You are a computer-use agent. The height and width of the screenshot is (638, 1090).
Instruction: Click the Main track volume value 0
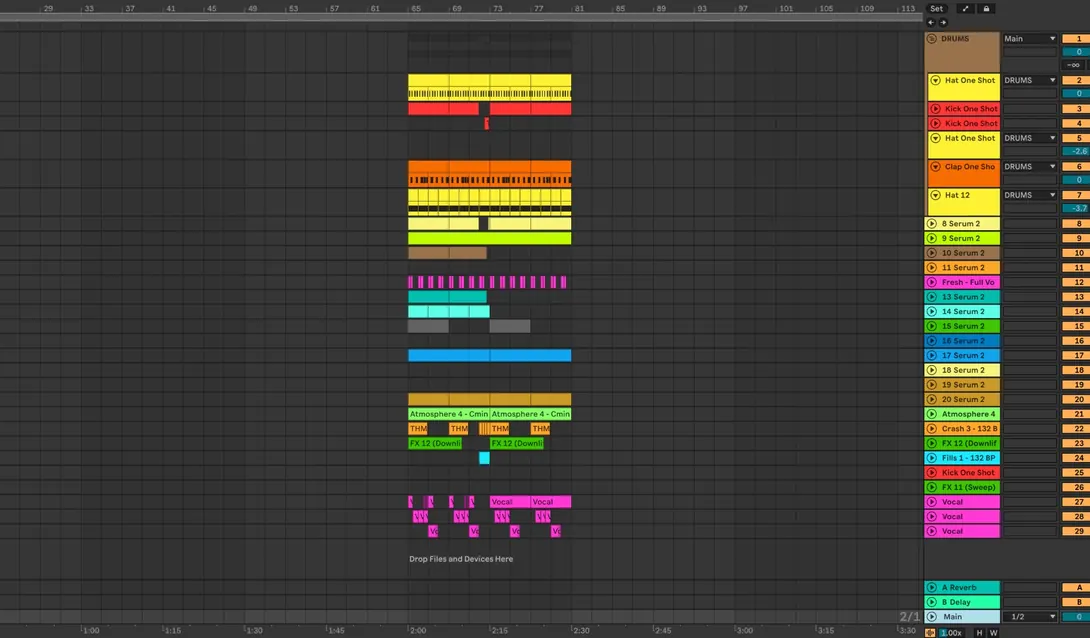[x=1077, y=616]
